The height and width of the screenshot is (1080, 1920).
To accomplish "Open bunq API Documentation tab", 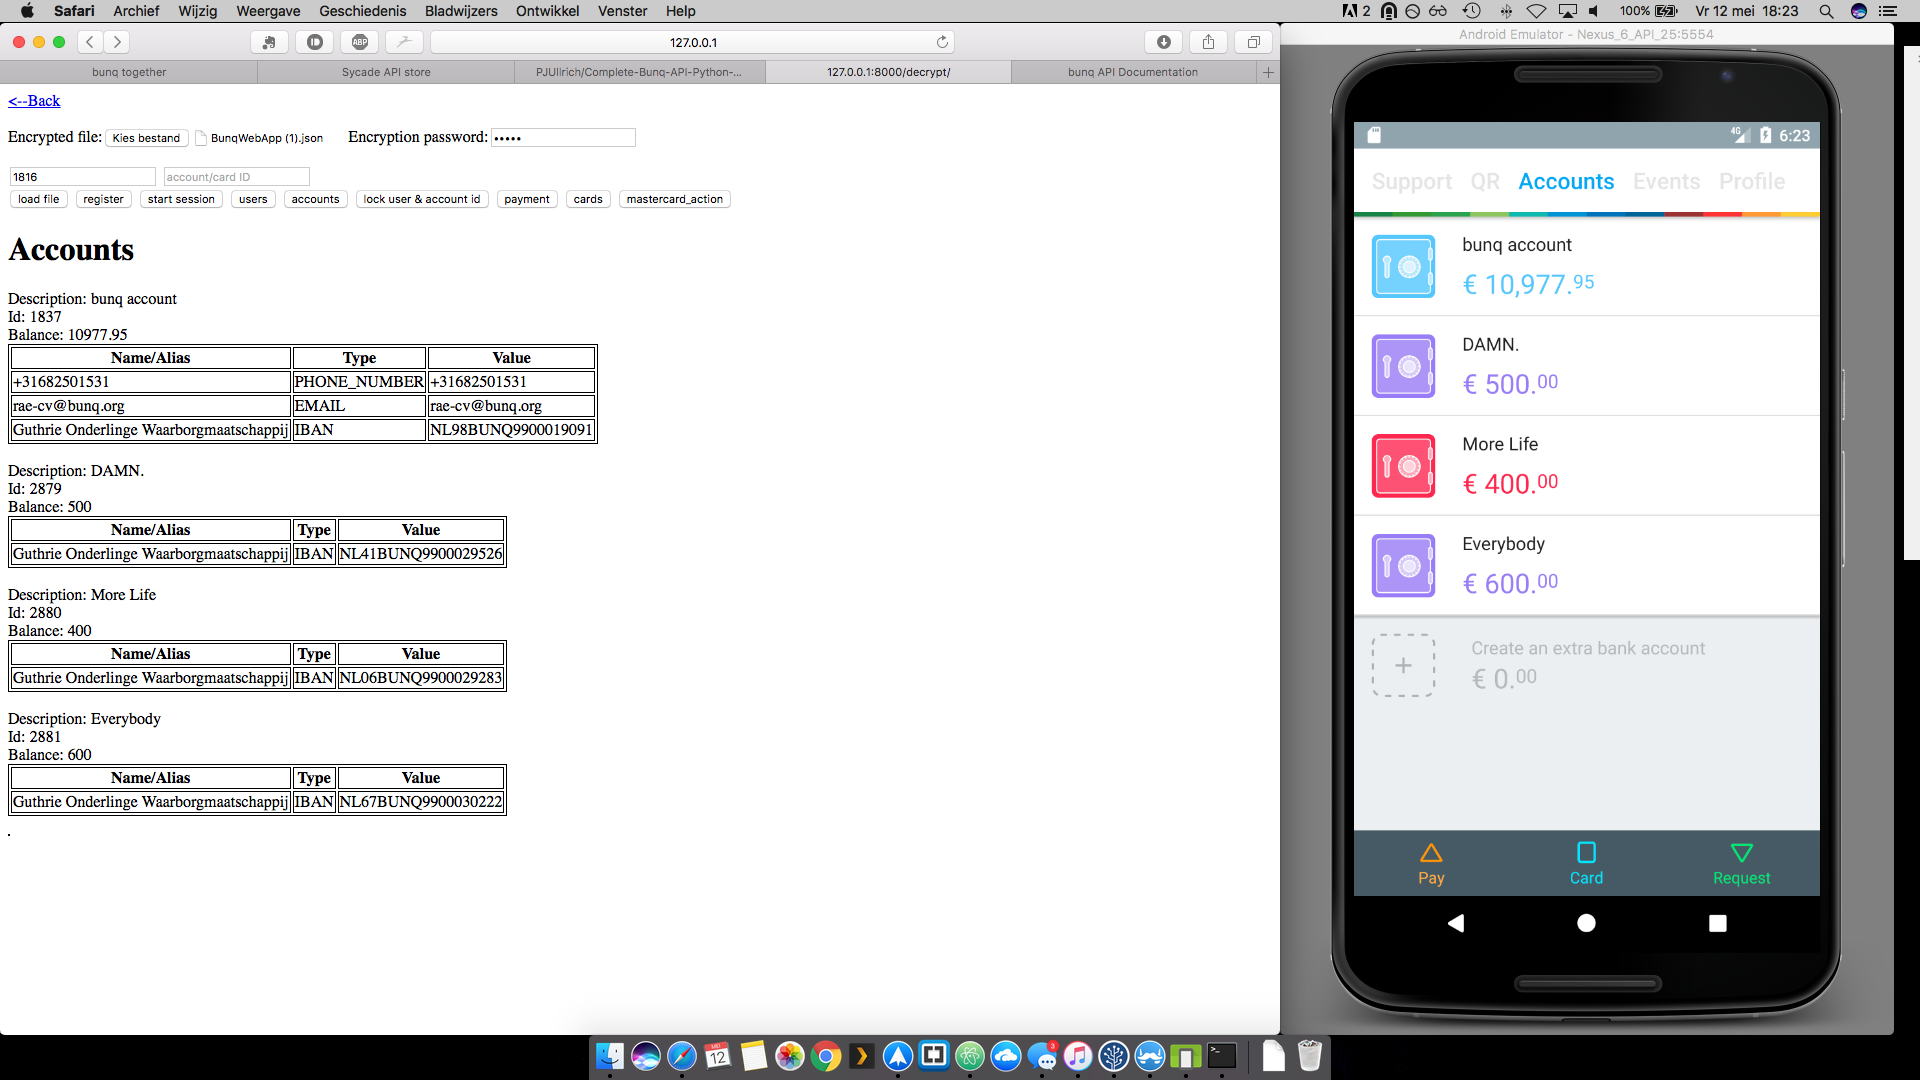I will [x=1132, y=72].
